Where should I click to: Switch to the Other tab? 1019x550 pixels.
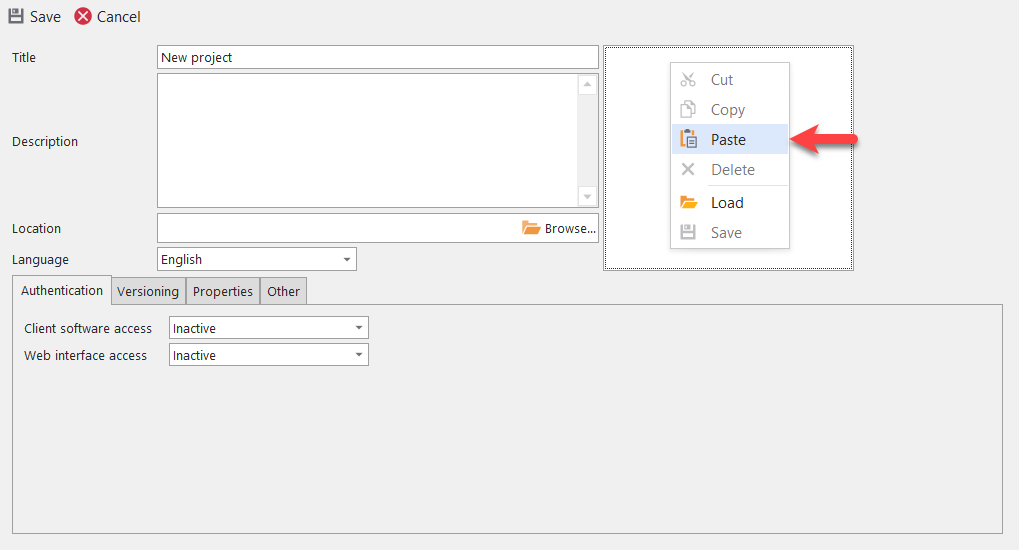click(284, 292)
